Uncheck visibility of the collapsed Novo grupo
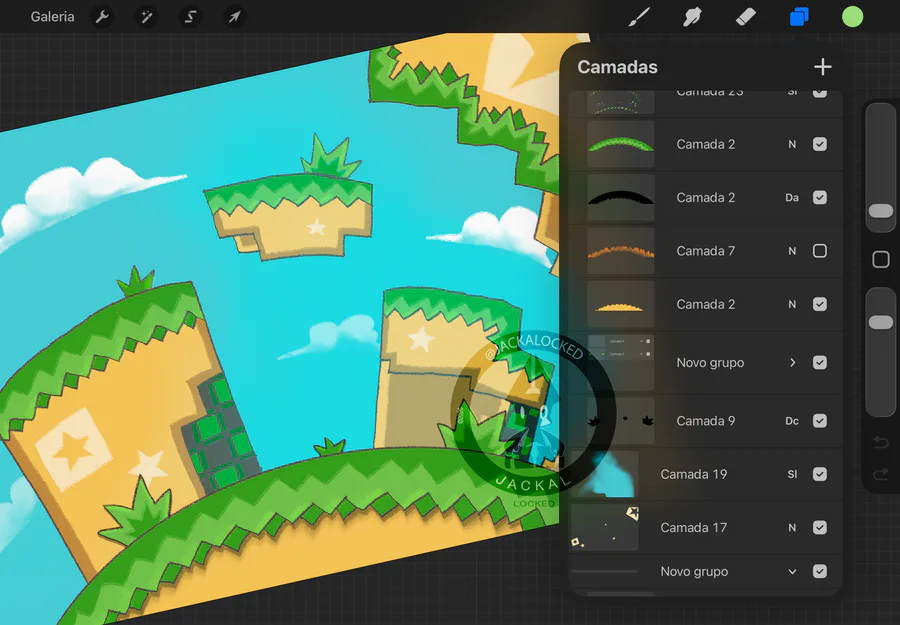Image resolution: width=900 pixels, height=625 pixels. pos(820,363)
